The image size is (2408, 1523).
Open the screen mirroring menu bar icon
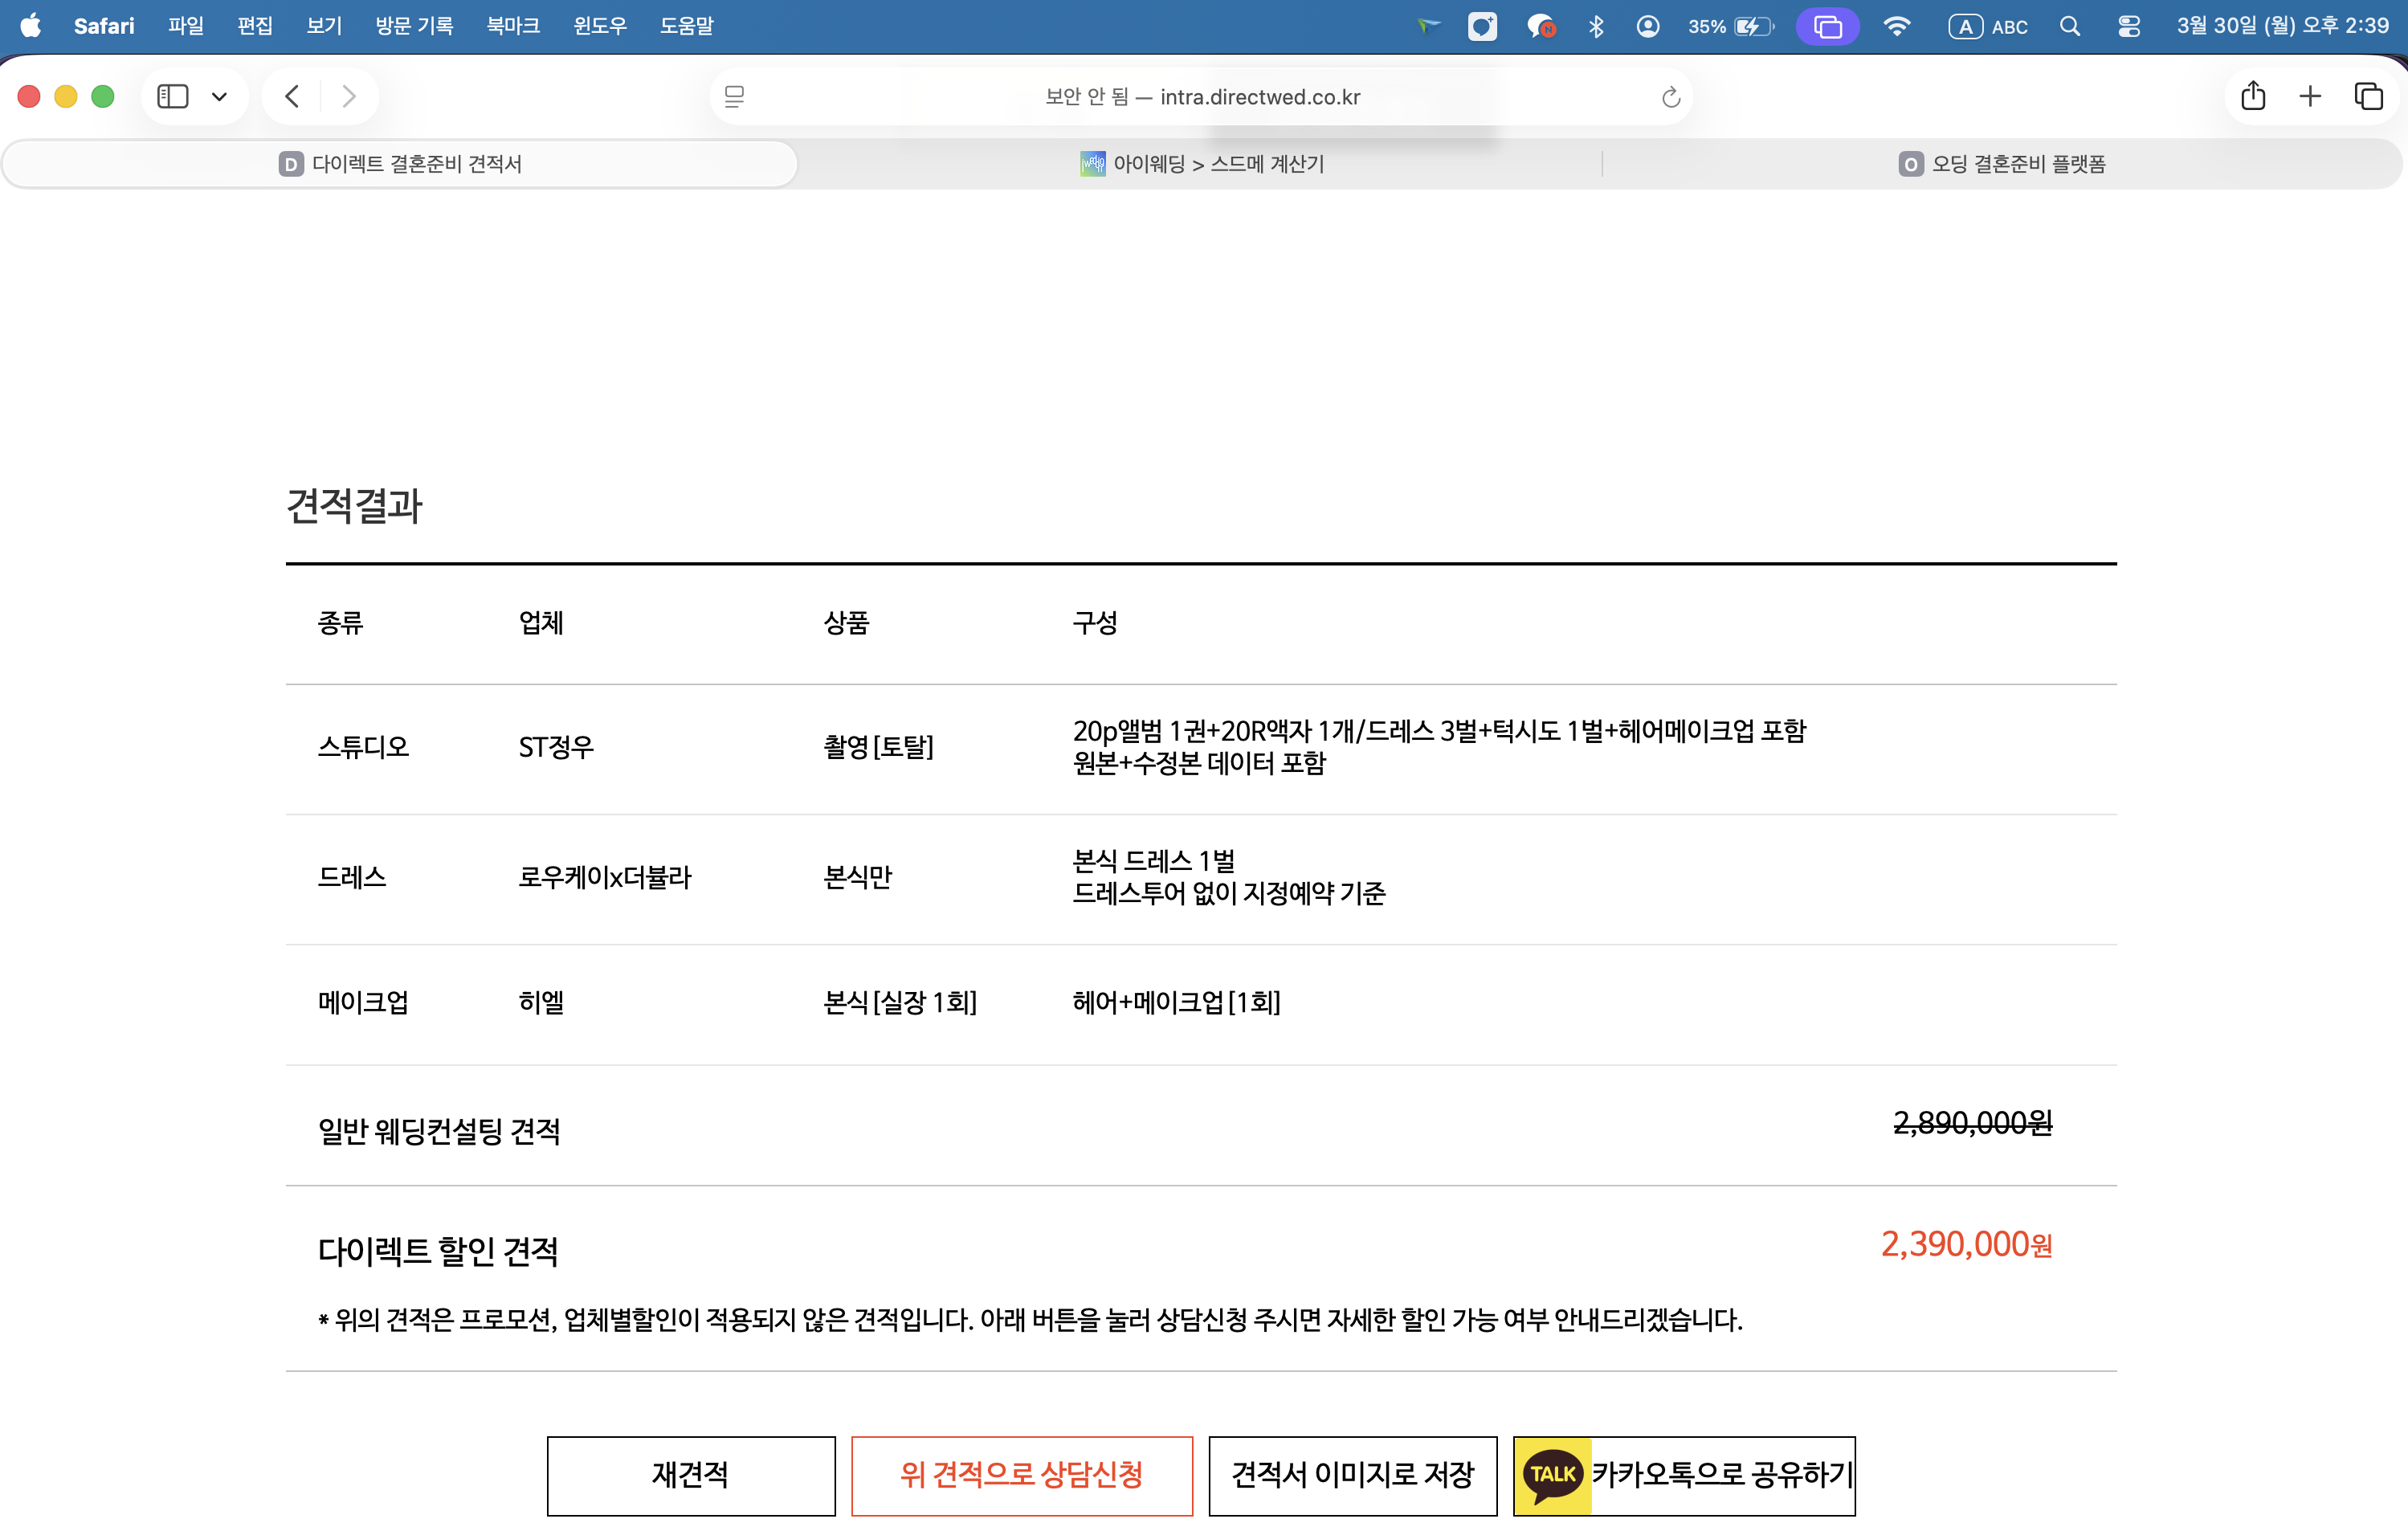1827,26
